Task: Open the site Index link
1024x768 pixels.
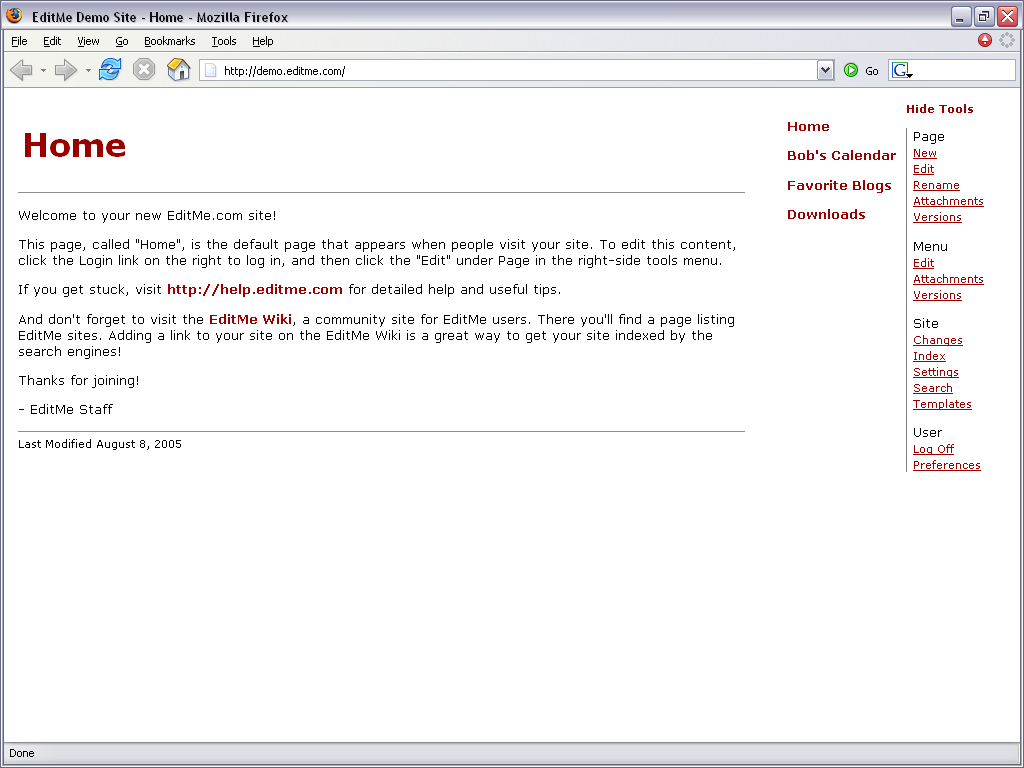Action: tap(929, 356)
